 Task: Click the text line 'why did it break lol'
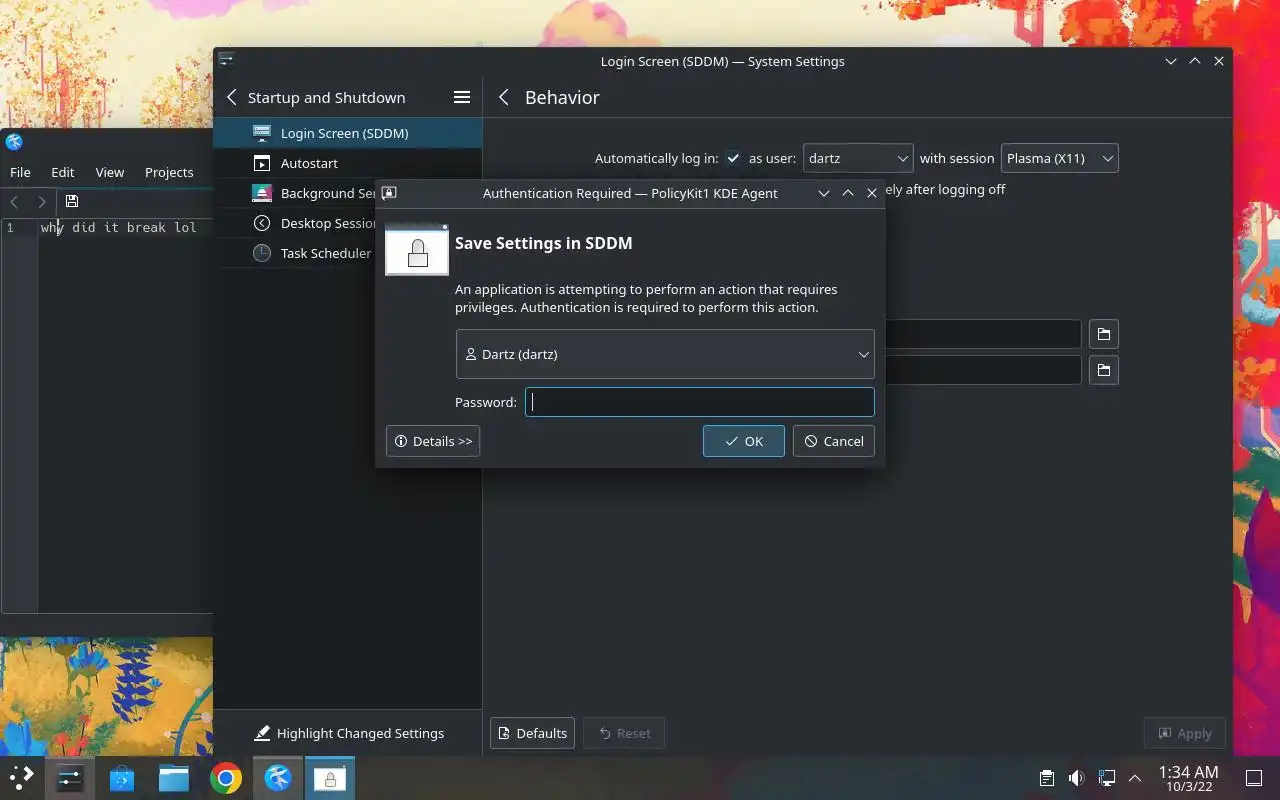[x=119, y=227]
